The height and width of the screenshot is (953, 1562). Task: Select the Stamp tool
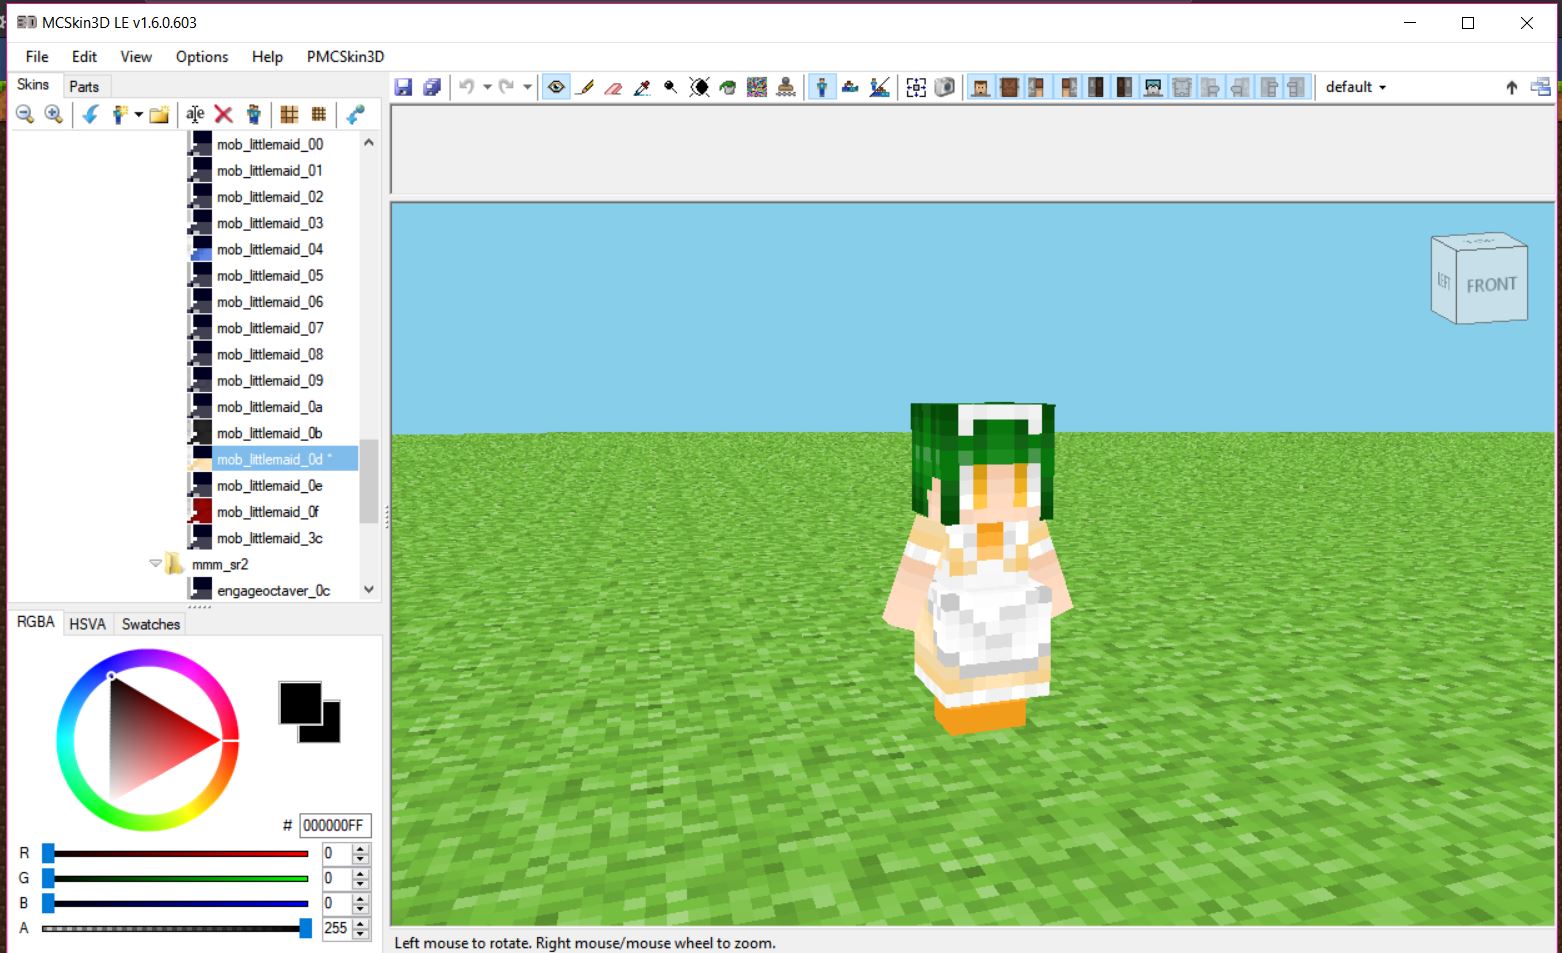(785, 86)
